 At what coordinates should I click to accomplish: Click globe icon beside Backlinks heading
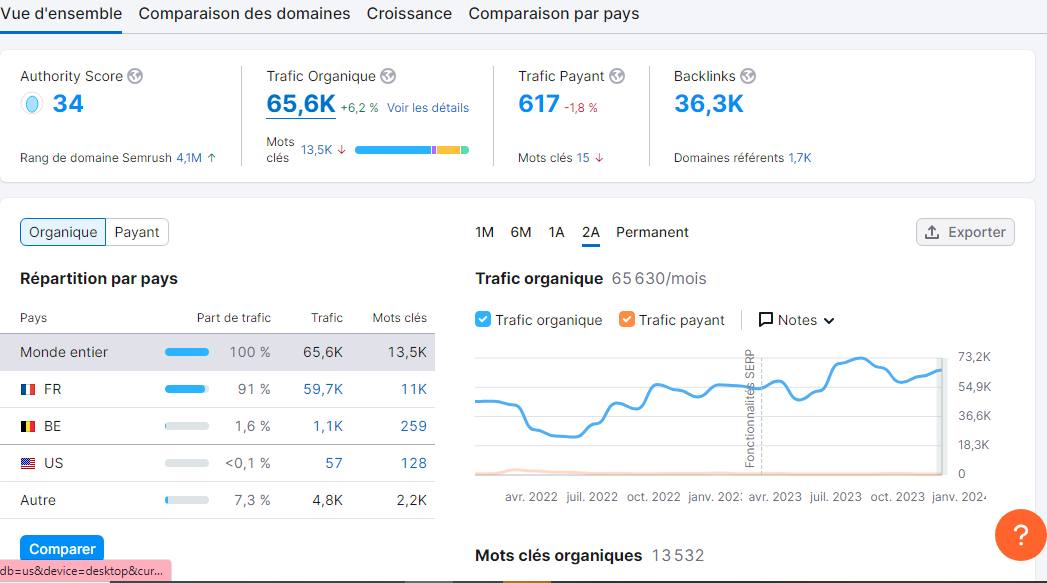pos(748,76)
